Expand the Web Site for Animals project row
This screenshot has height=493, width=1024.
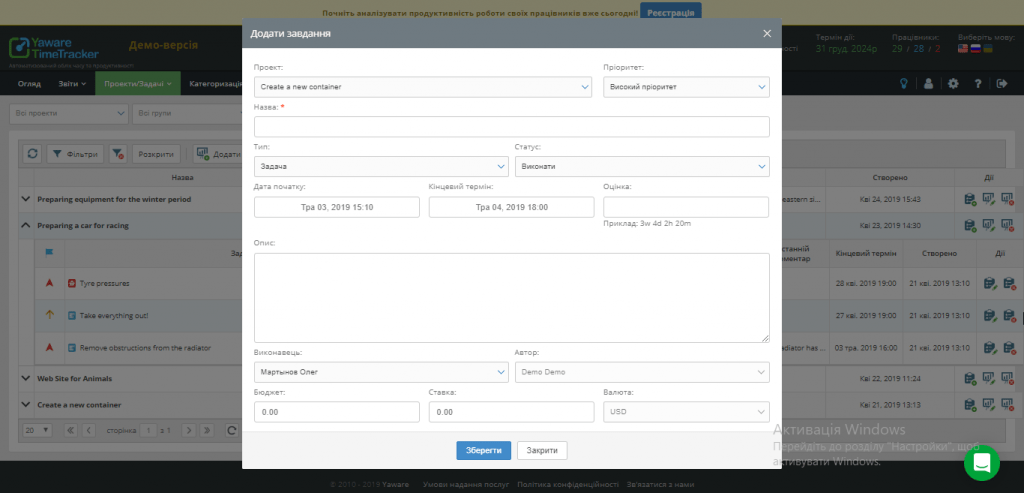(25, 379)
